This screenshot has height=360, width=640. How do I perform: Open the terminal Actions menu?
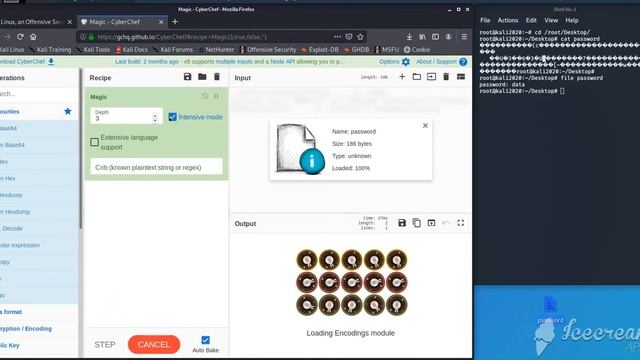point(508,20)
